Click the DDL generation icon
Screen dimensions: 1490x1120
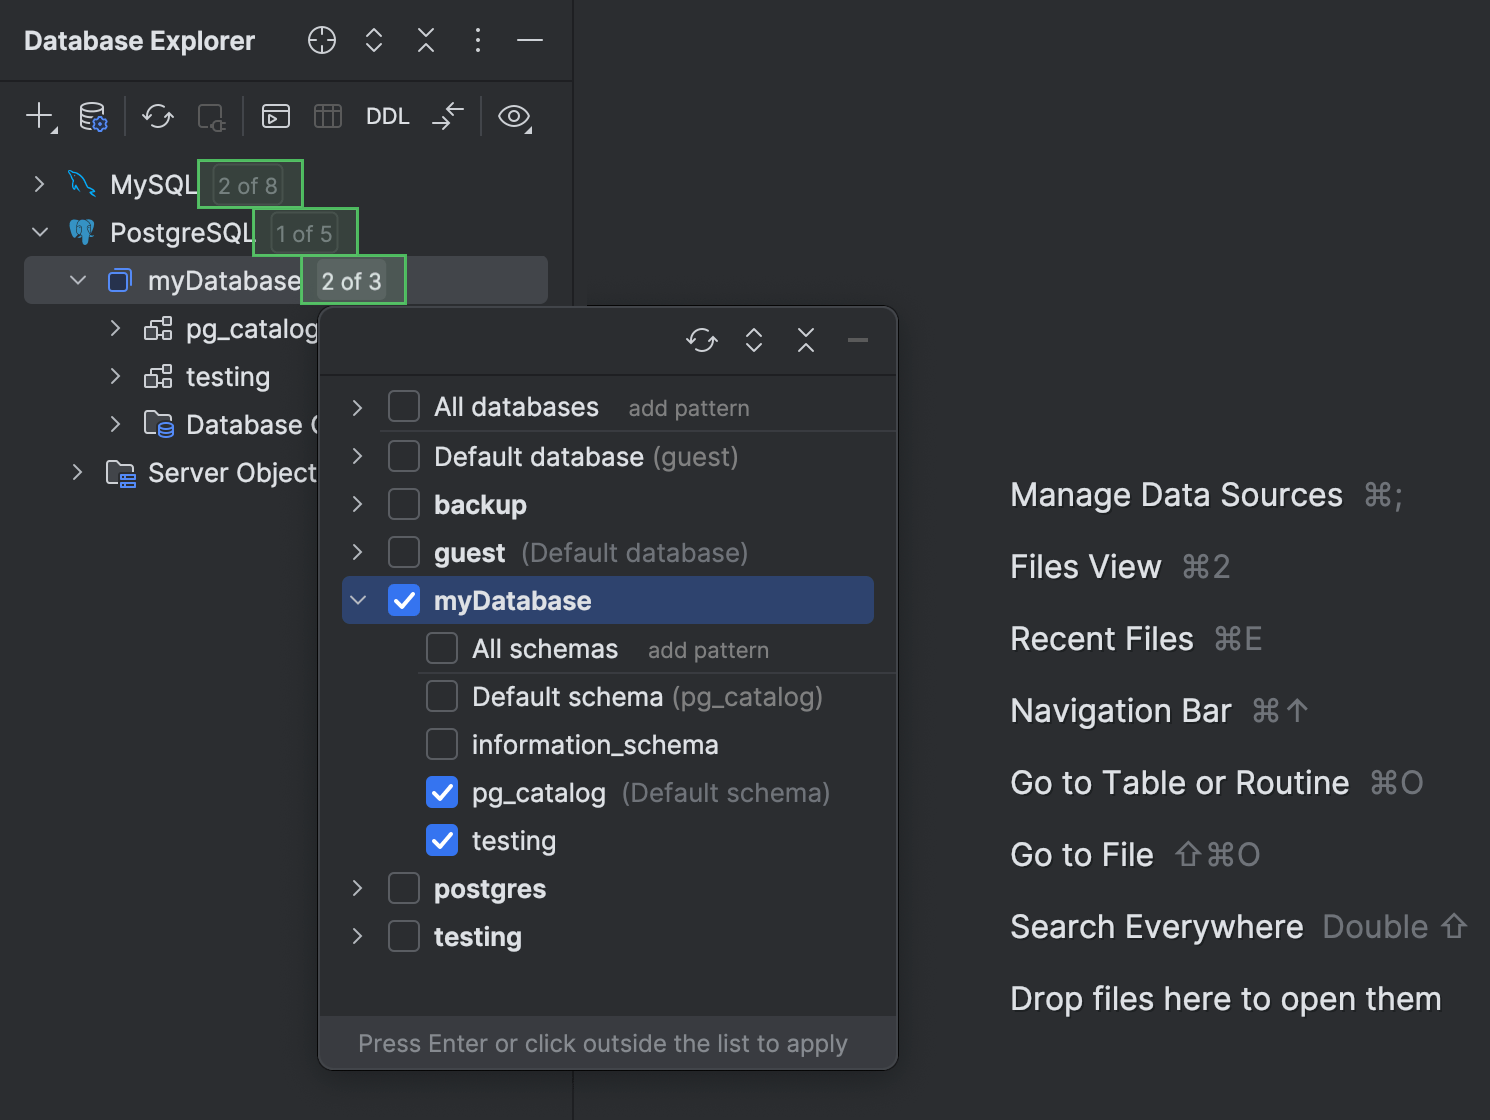387,116
